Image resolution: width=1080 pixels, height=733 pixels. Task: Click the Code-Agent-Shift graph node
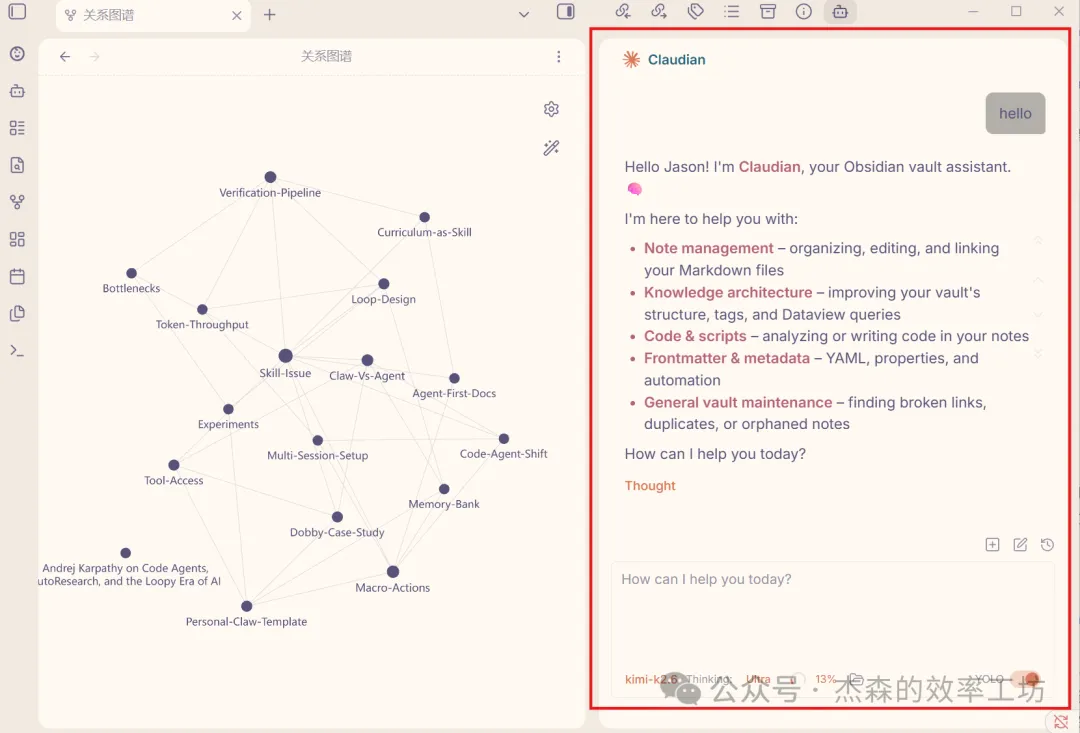pos(503,439)
